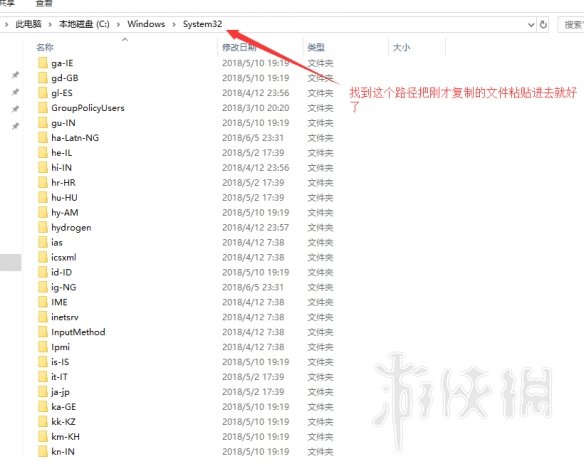Select the GroupPolicyUsers folder icon
The height and width of the screenshot is (464, 584).
pos(43,108)
